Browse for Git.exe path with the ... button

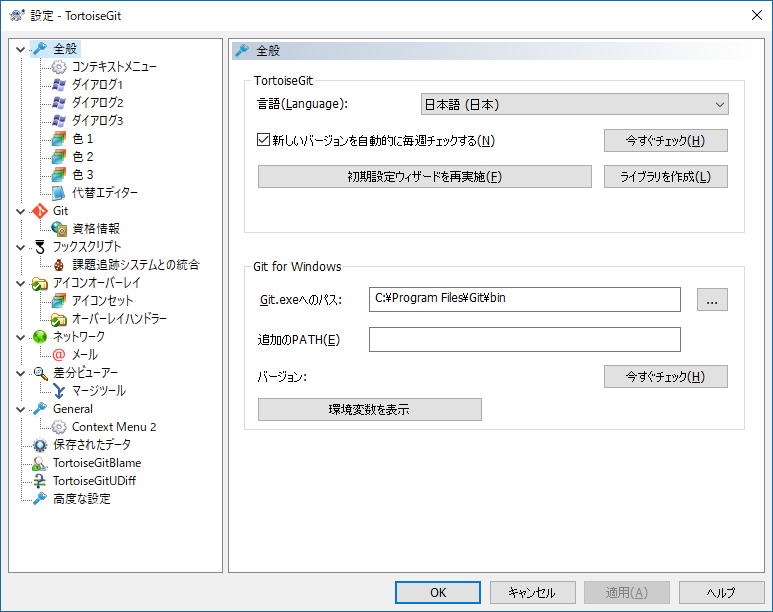tap(712, 299)
